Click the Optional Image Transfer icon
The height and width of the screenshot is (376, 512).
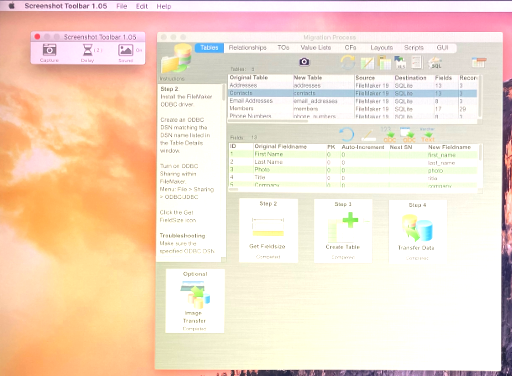click(x=195, y=295)
